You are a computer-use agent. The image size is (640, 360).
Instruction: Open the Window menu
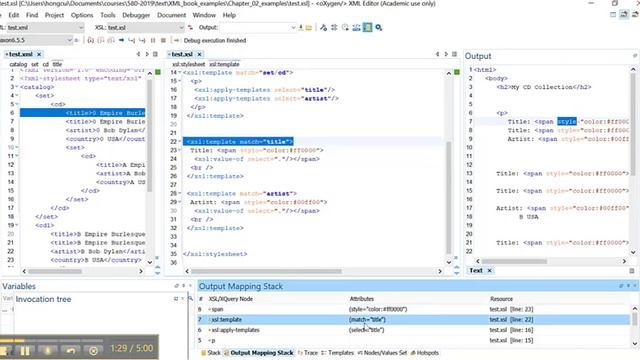tap(204, 15)
